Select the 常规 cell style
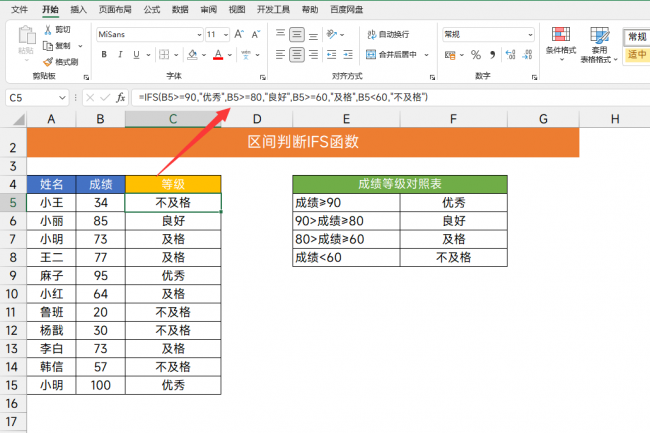Image resolution: width=650 pixels, height=433 pixels. click(637, 37)
